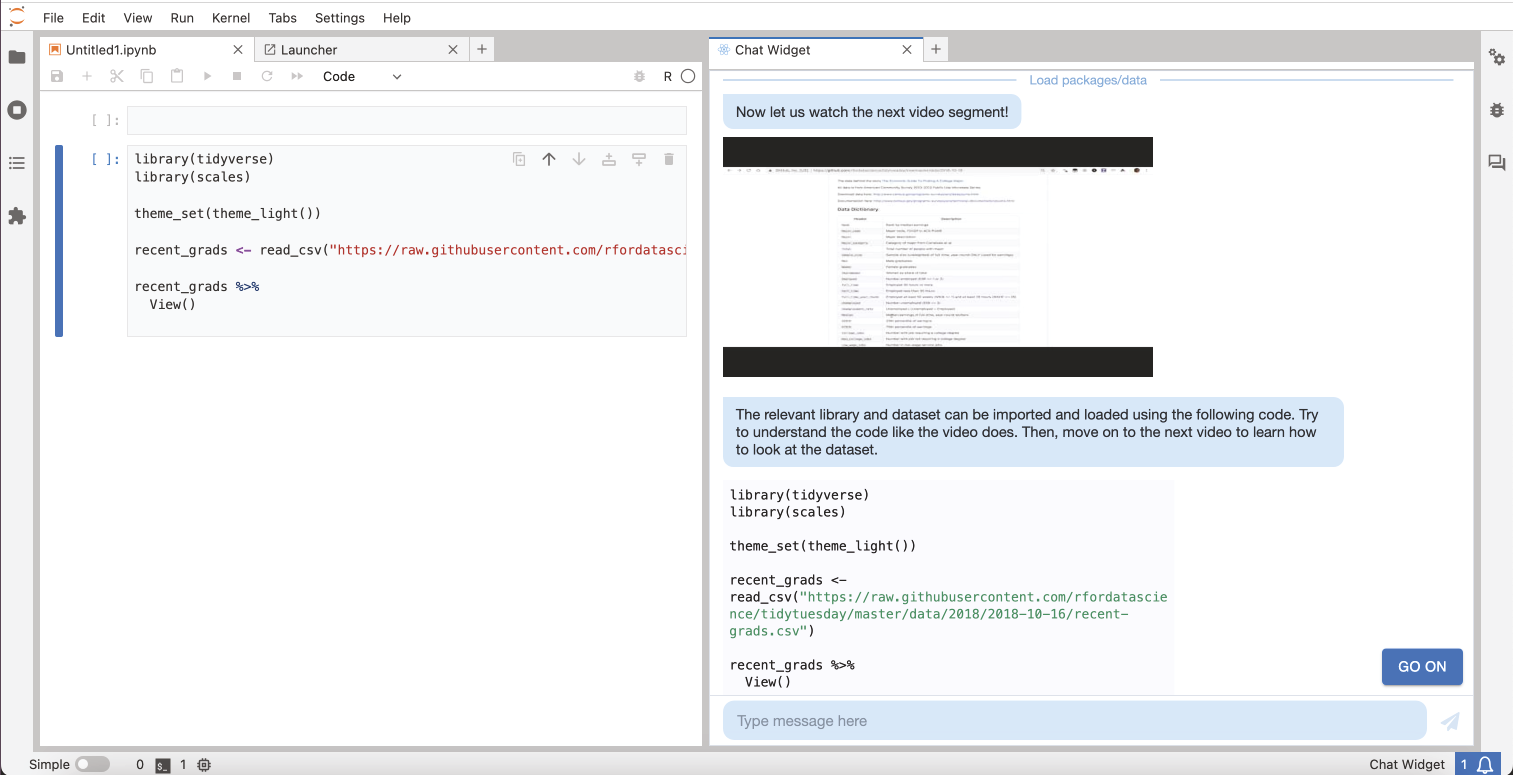The height and width of the screenshot is (775, 1513).
Task: Insert a cell below the active cell
Action: (639, 159)
